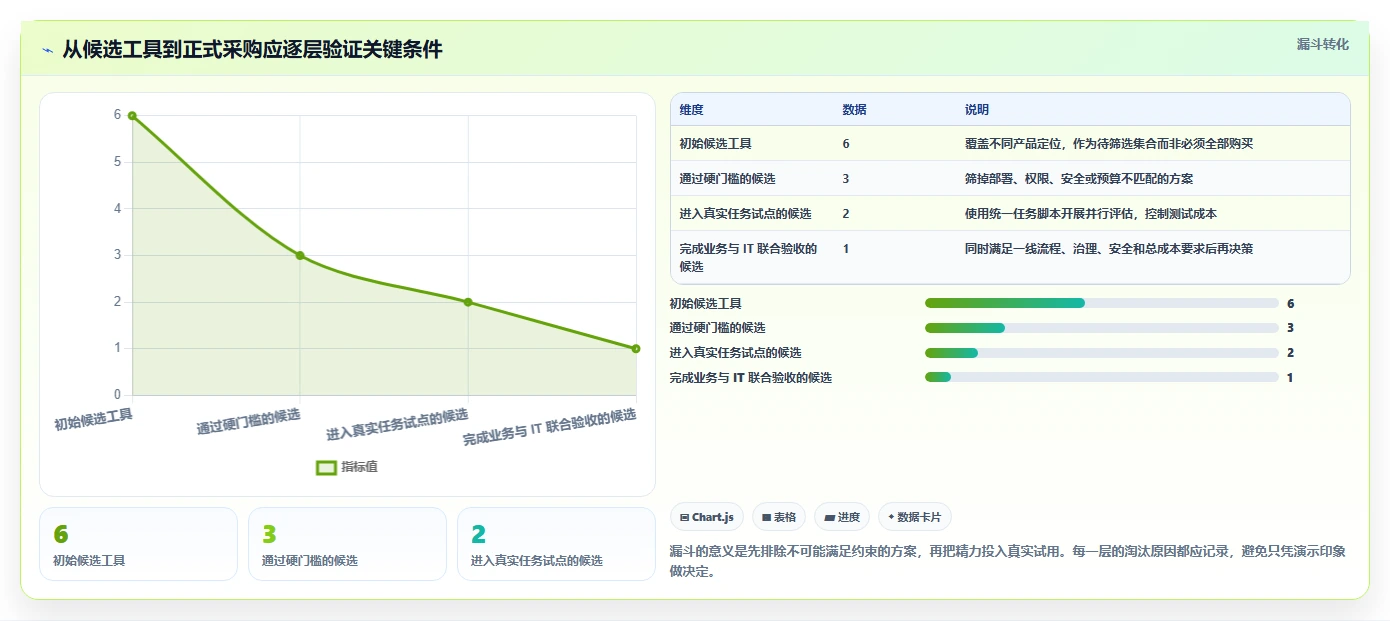Click the 初始候选工具 progress bar

[1102, 303]
